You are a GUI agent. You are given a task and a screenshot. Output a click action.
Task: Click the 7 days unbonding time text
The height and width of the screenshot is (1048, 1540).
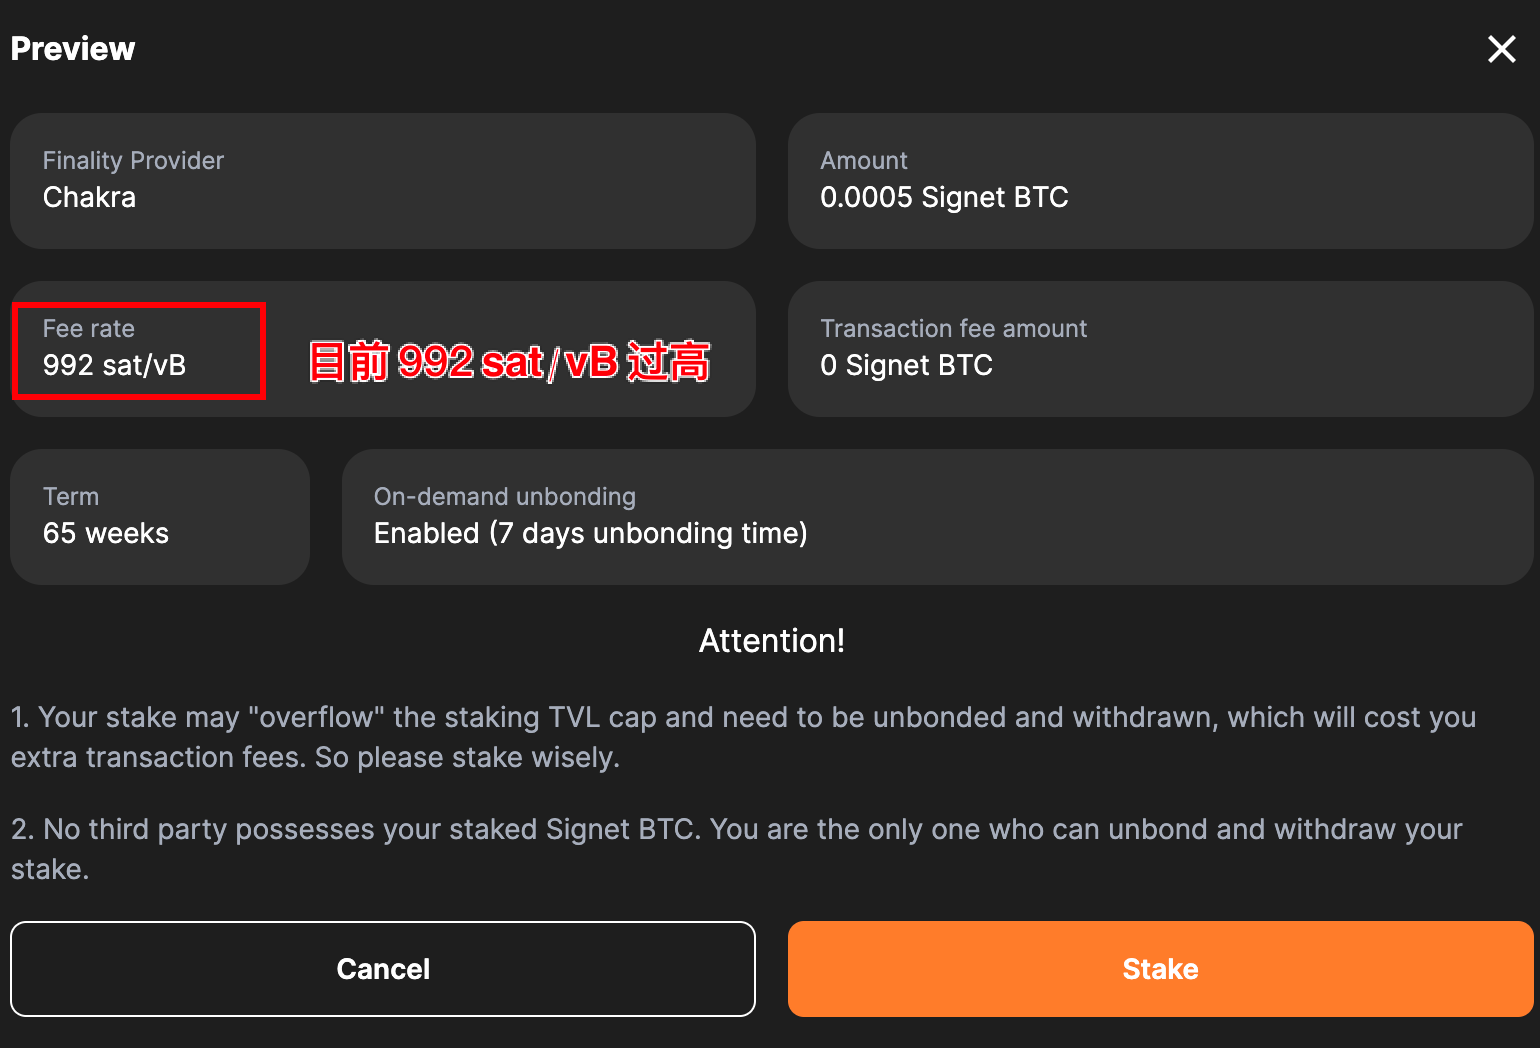[648, 533]
